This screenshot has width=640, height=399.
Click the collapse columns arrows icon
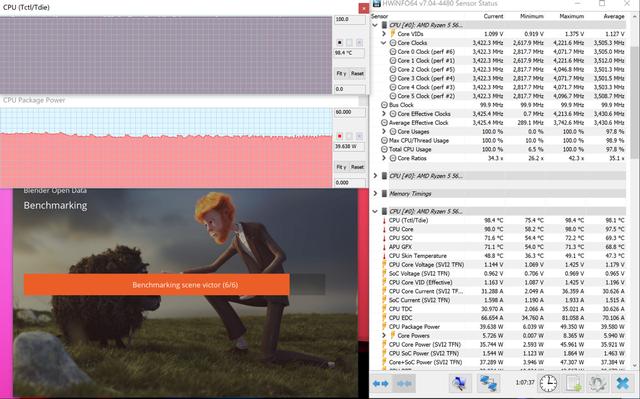pos(404,383)
